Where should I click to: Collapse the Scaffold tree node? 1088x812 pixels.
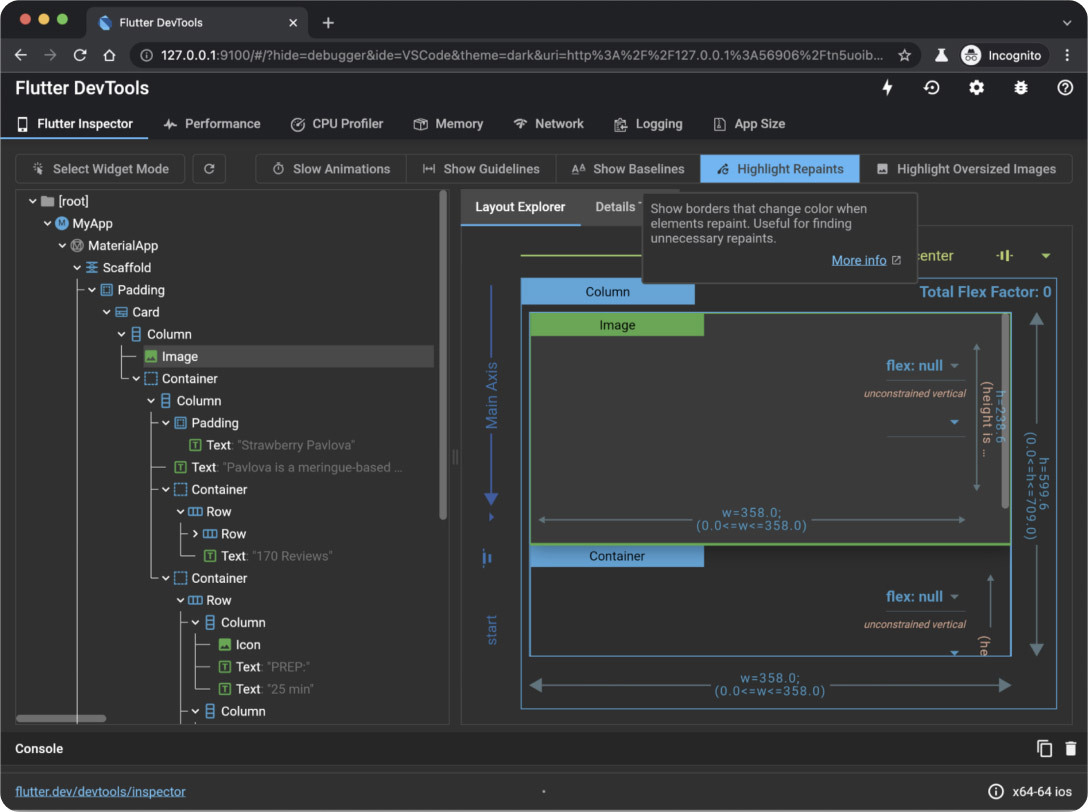click(78, 268)
